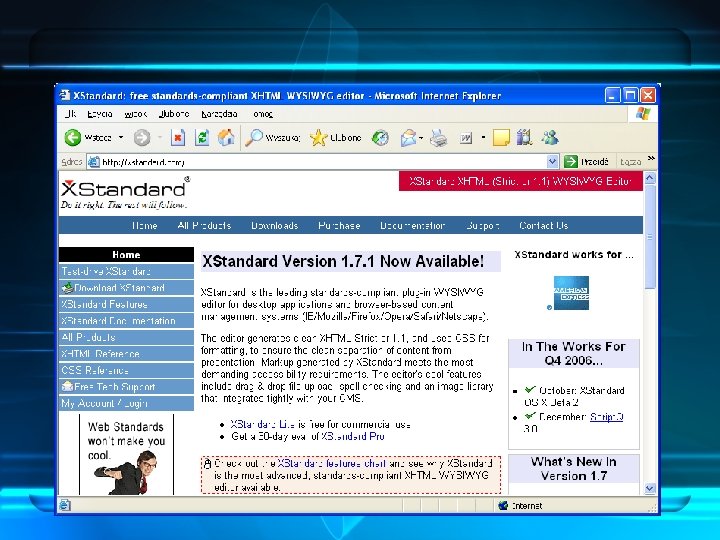Image resolution: width=720 pixels, height=540 pixels.
Task: Open Downloads in the top navigation
Action: coord(274,225)
